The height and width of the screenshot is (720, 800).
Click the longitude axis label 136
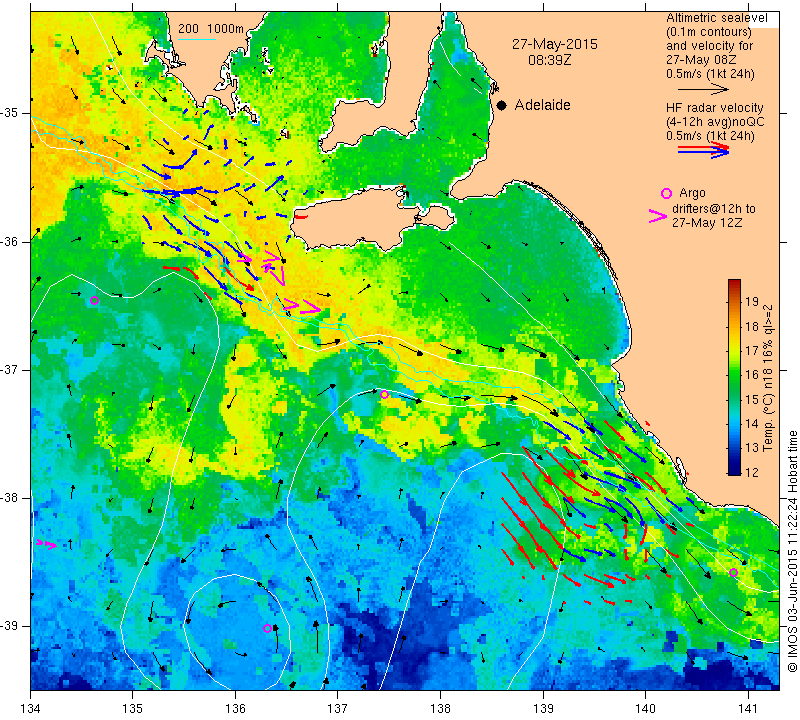pyautogui.click(x=235, y=709)
